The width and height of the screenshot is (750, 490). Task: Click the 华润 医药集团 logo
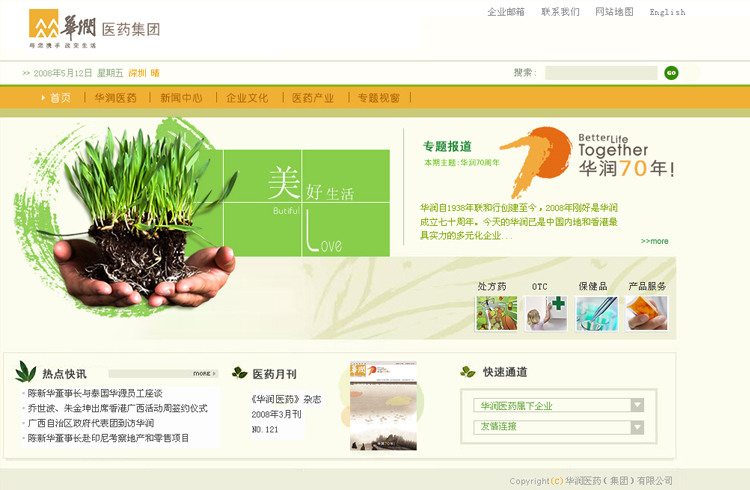point(94,29)
